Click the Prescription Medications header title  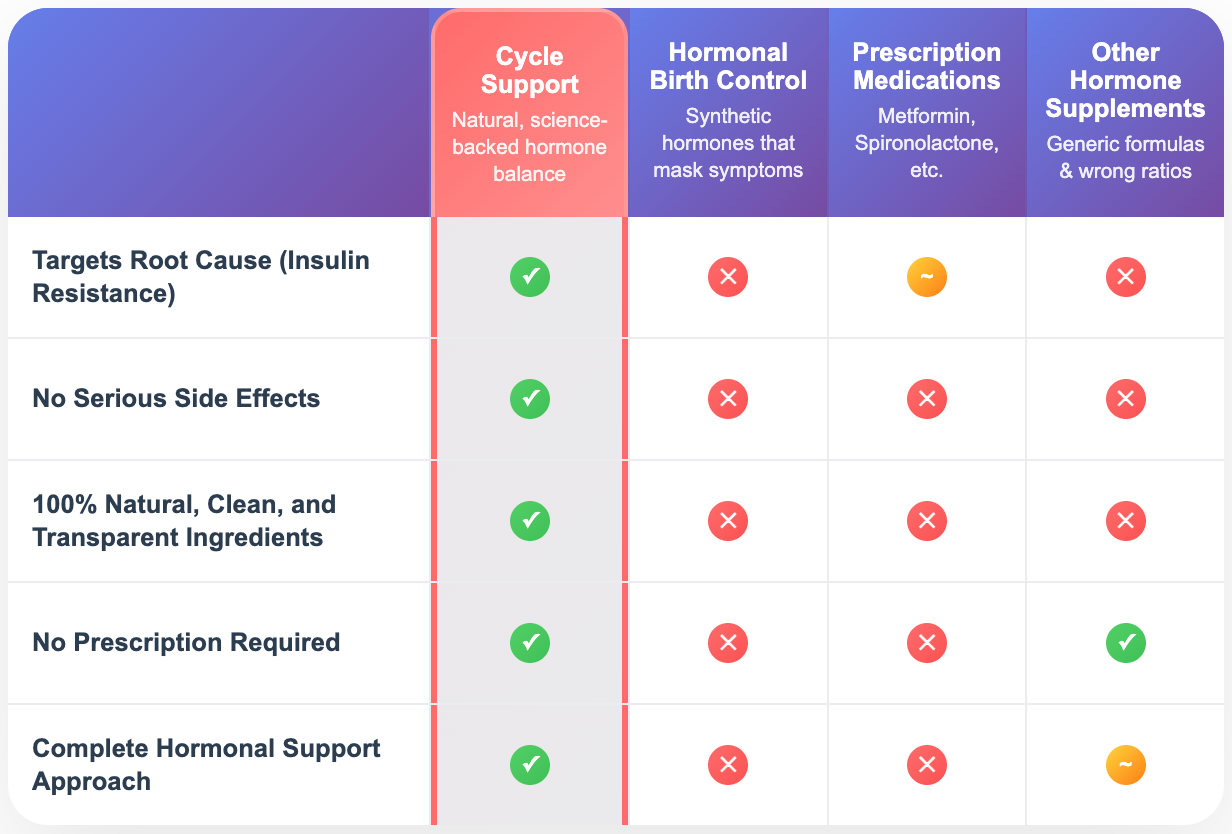[x=926, y=66]
